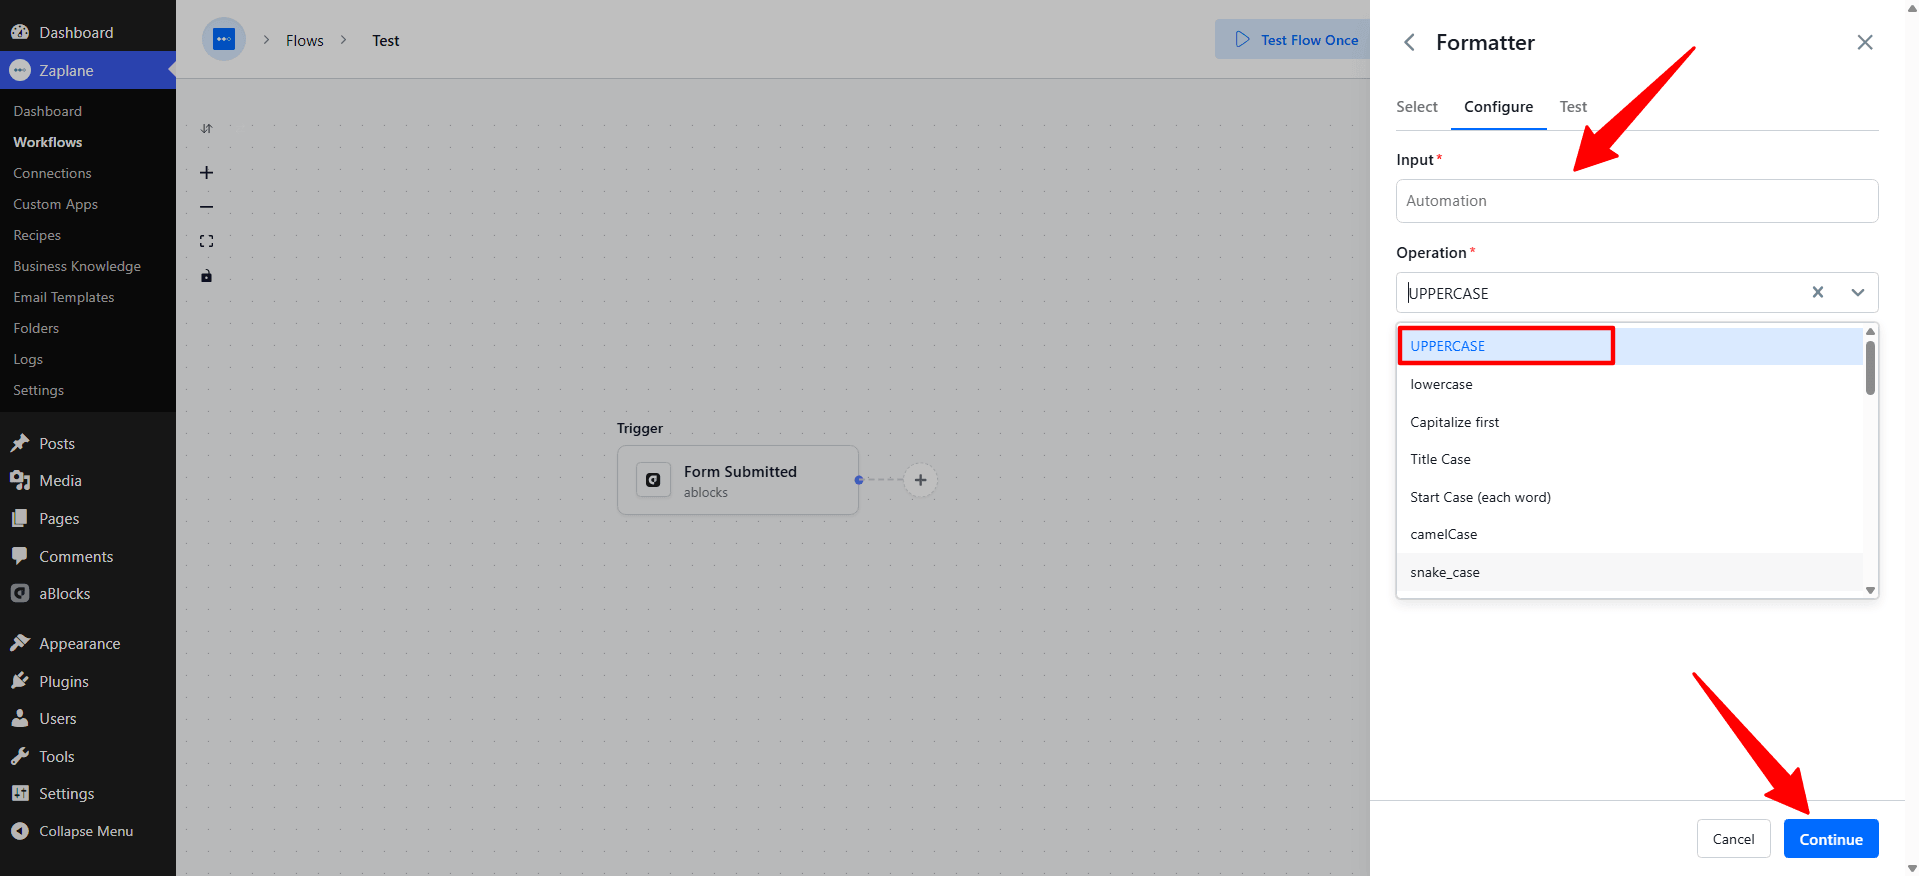
Task: Click the Cancel button
Action: coord(1733,839)
